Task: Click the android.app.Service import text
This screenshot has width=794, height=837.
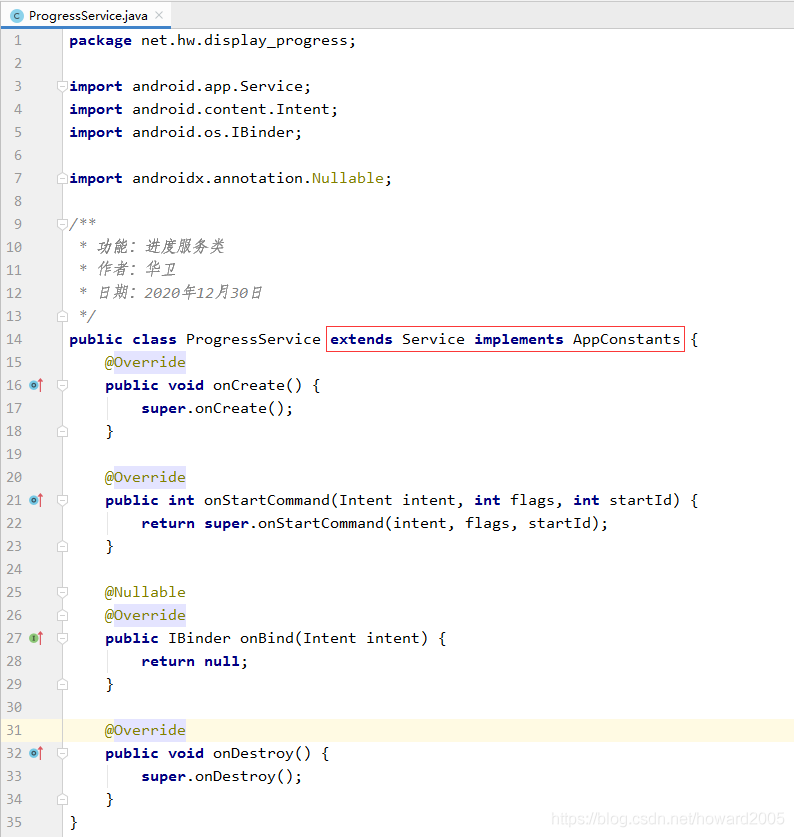Action: [x=218, y=86]
